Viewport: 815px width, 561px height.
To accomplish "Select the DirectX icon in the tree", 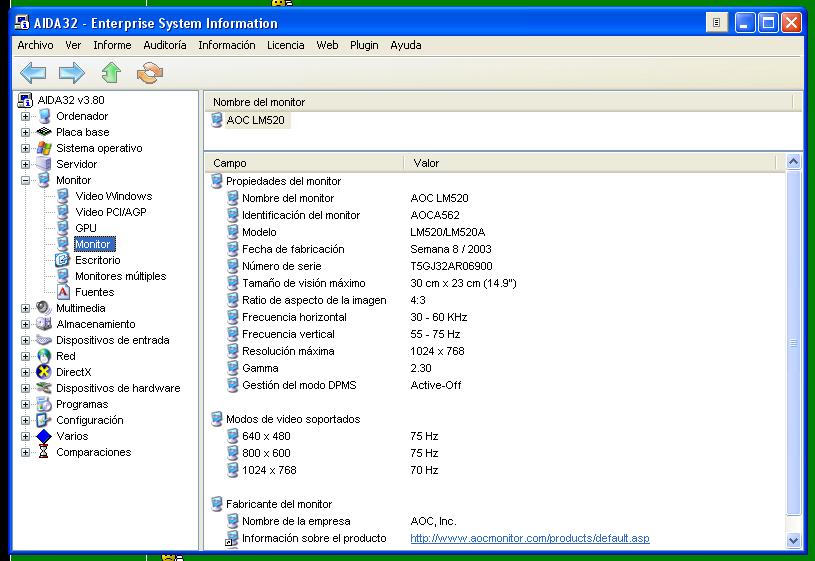I will (44, 372).
